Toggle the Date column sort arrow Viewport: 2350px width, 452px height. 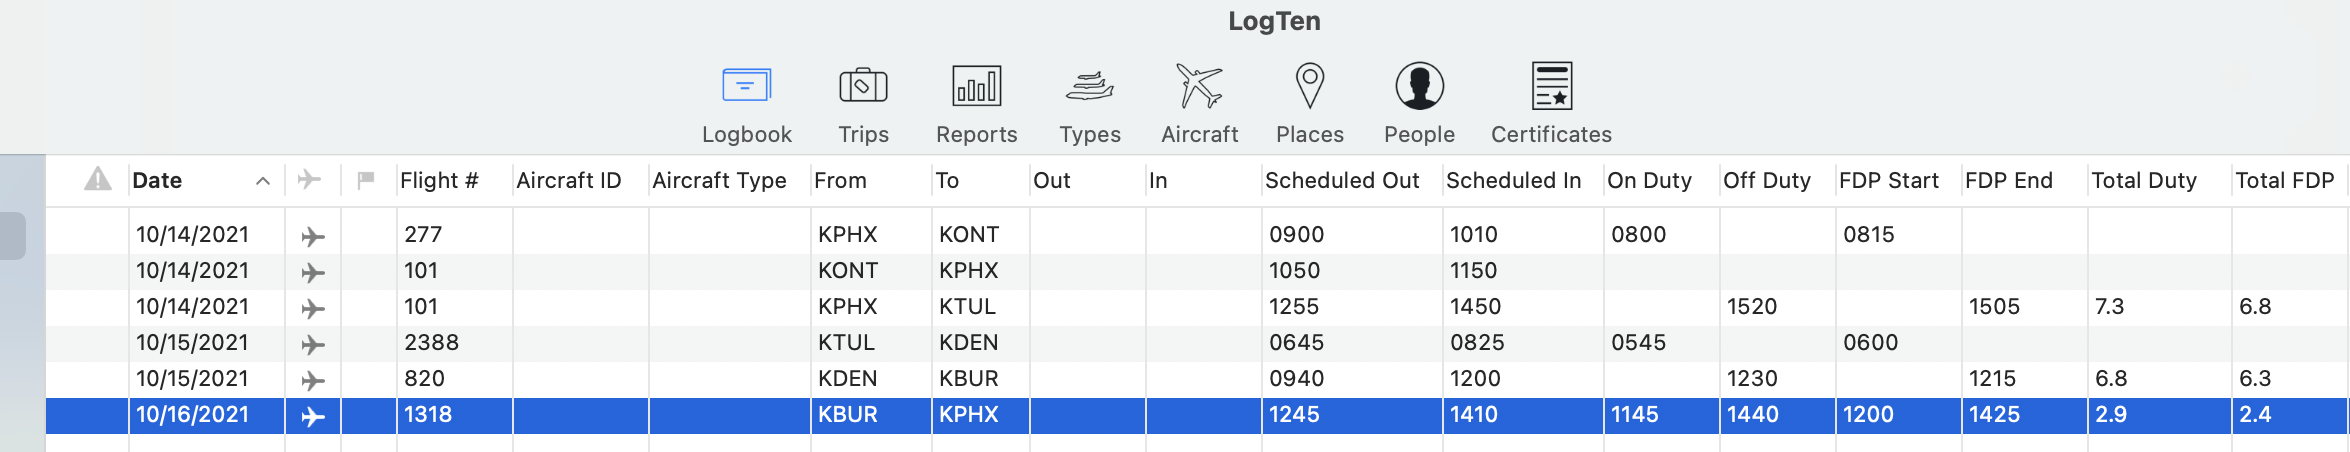tap(262, 181)
